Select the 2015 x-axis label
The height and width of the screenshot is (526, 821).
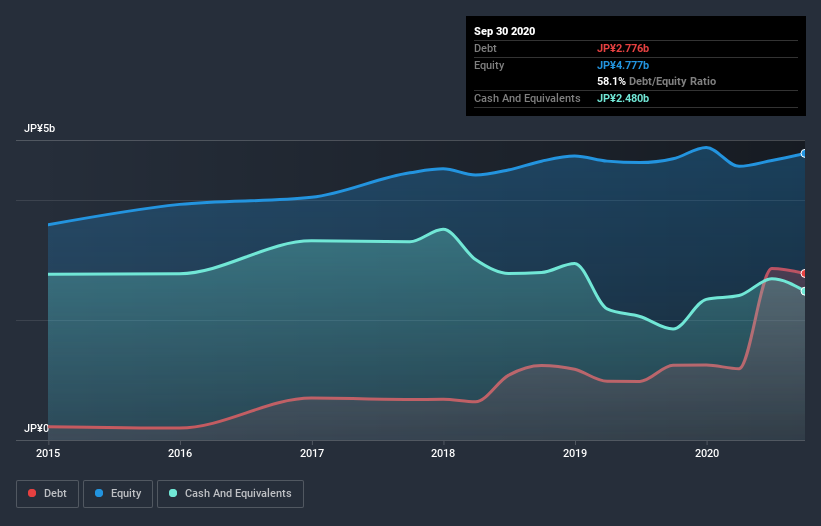pyautogui.click(x=48, y=453)
